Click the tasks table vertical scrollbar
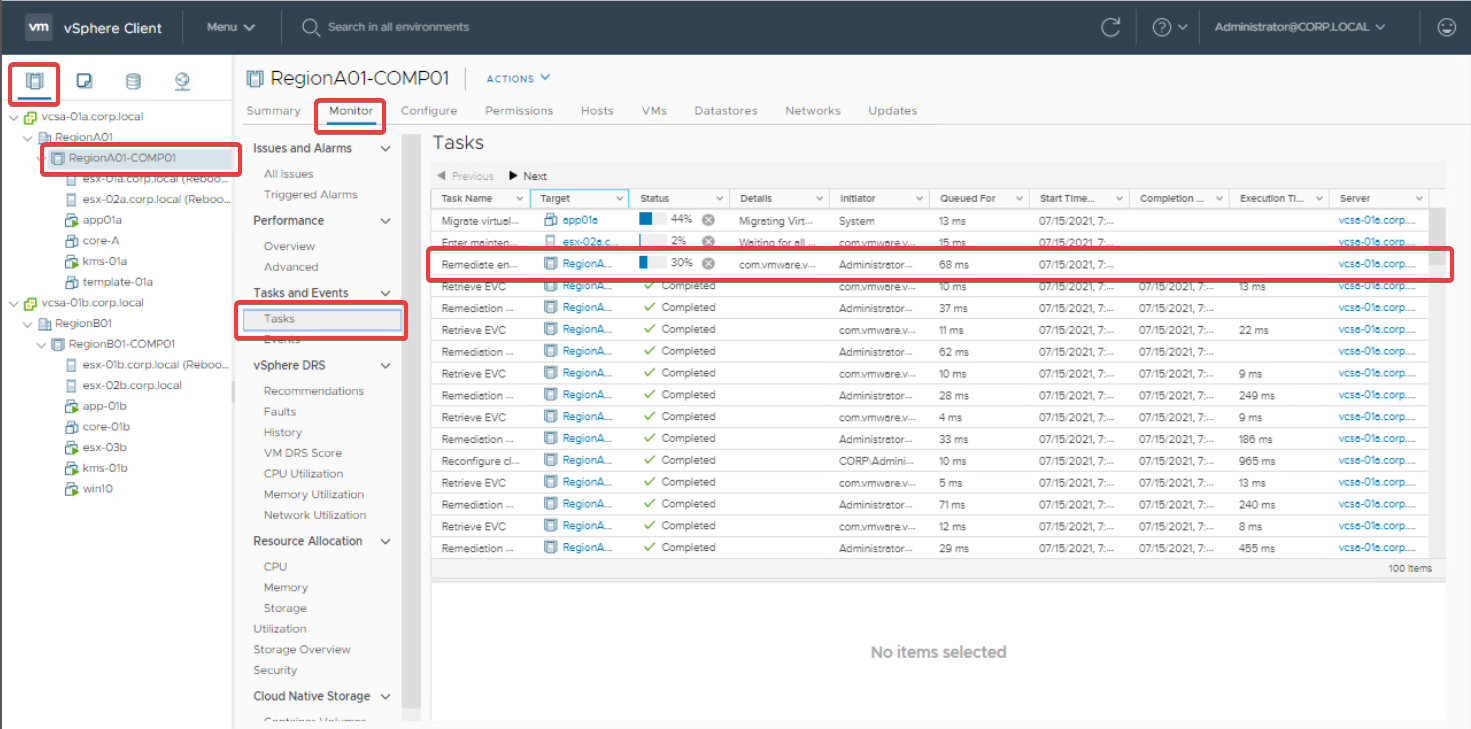The height and width of the screenshot is (729, 1471). click(x=1437, y=238)
